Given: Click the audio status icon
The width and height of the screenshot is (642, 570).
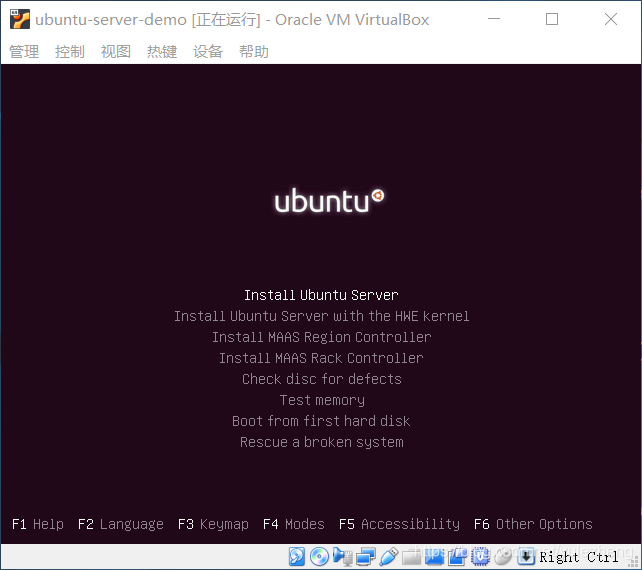Looking at the screenshot, I should pos(342,556).
